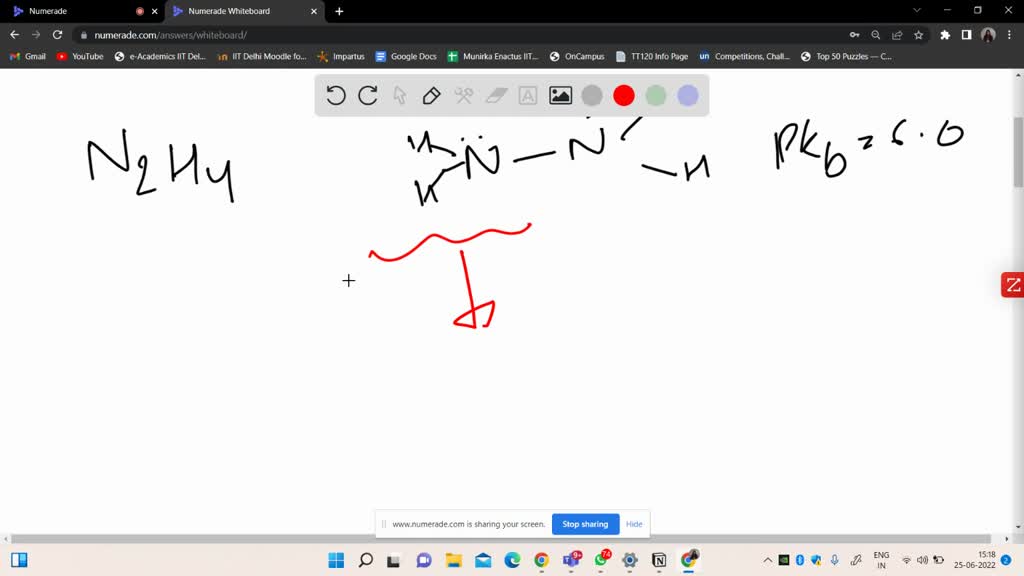
Task: Pick the lavender pen color
Action: point(688,95)
